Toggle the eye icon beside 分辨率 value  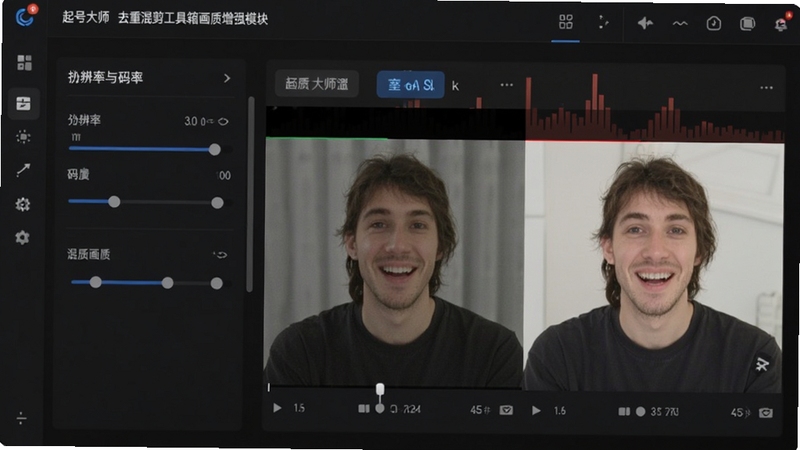pos(223,121)
